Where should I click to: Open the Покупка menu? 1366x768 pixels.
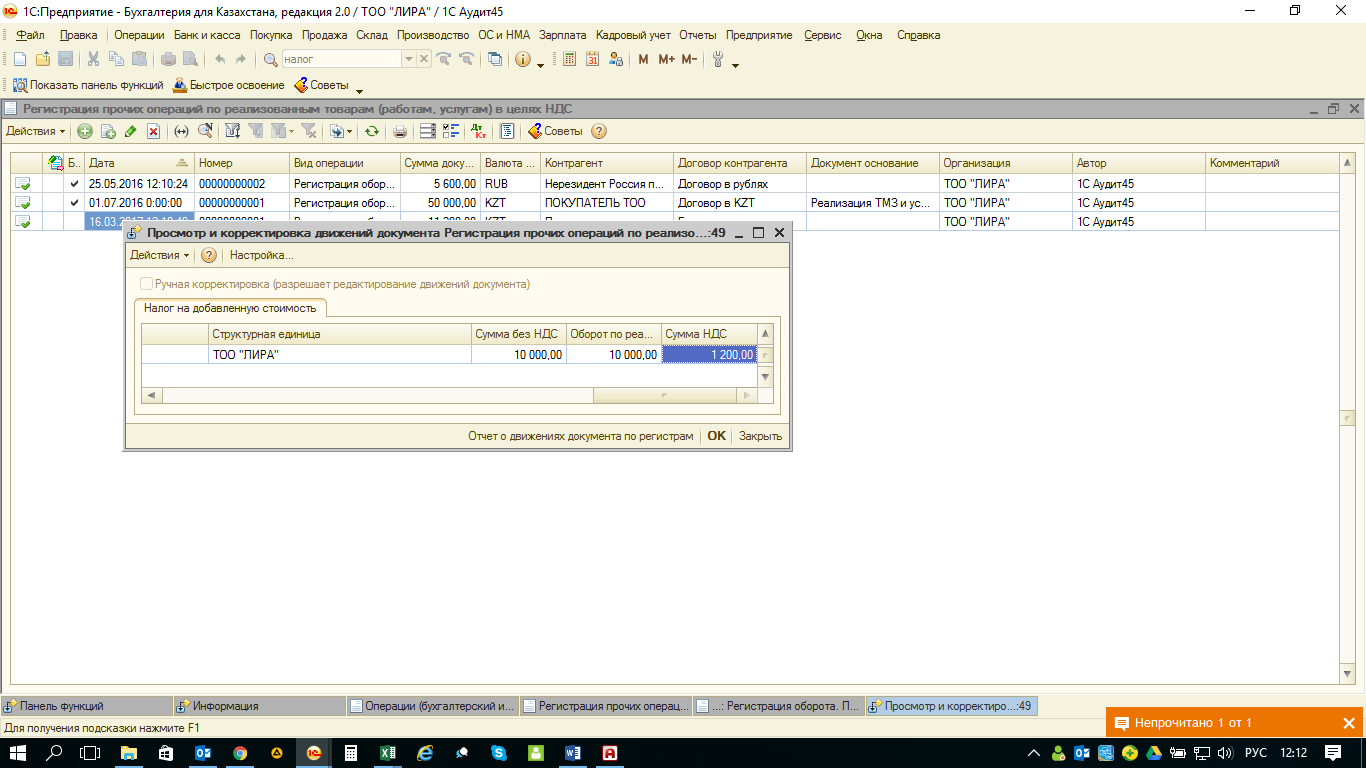pos(271,35)
